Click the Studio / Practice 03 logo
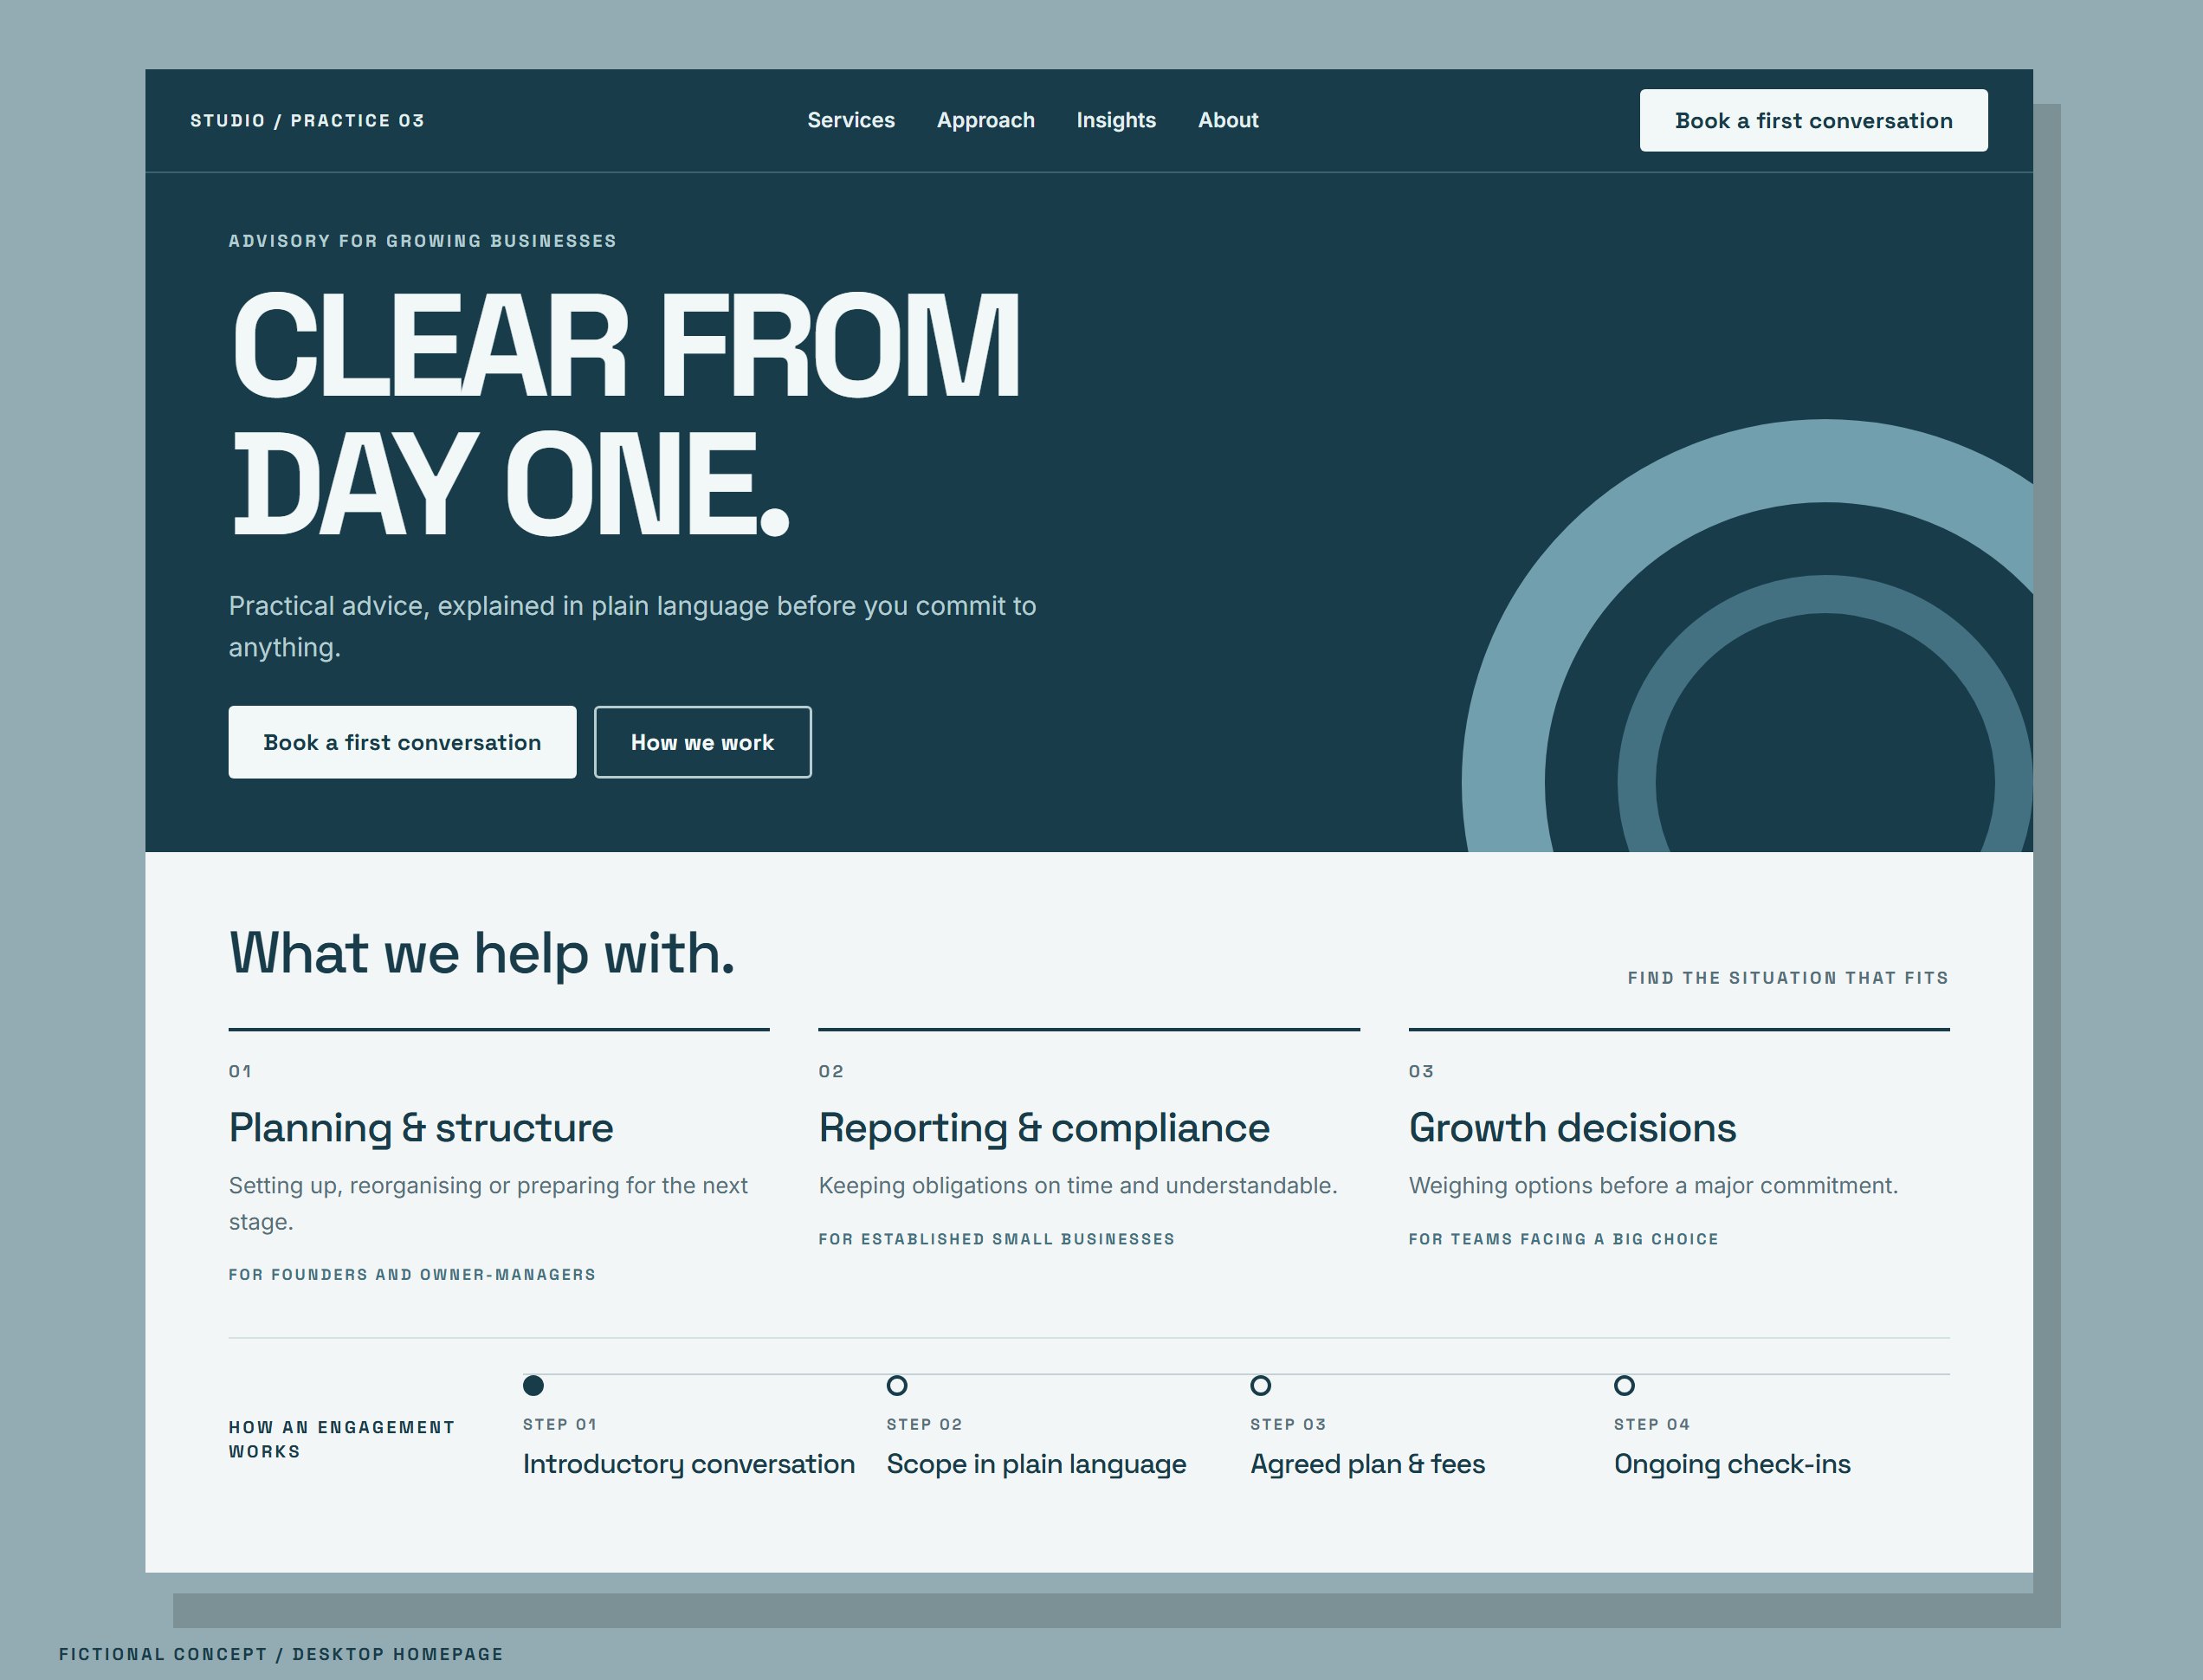 click(x=307, y=120)
